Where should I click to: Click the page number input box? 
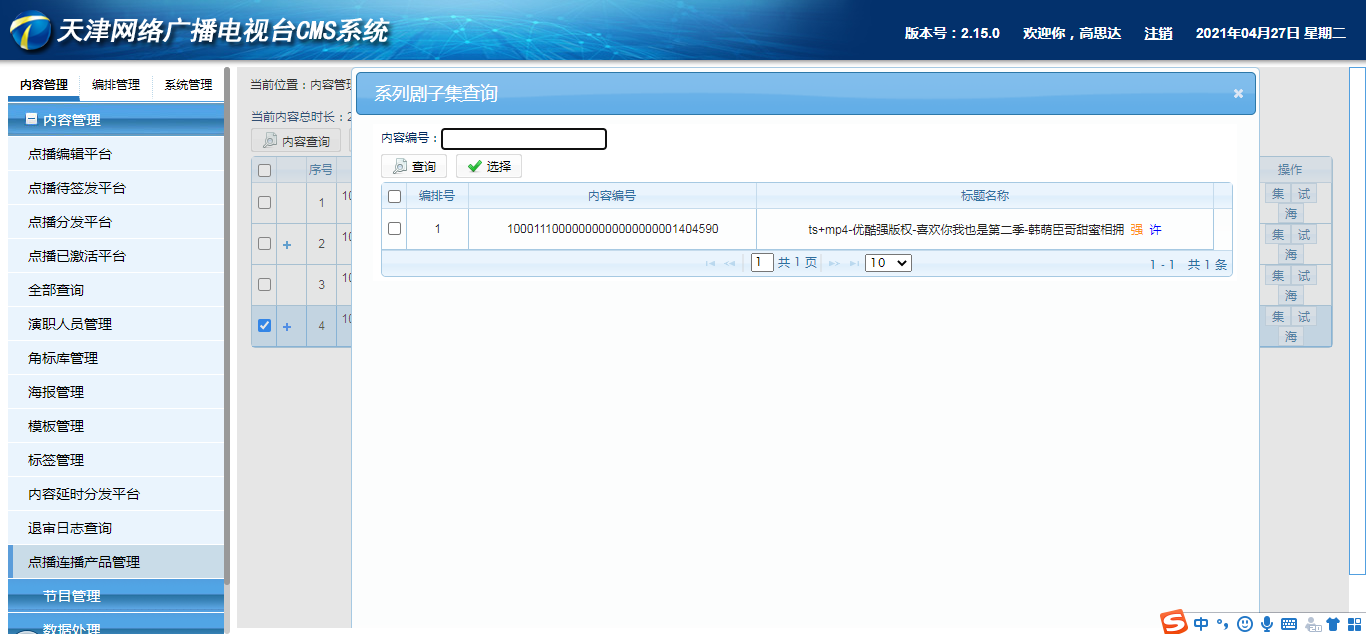762,263
